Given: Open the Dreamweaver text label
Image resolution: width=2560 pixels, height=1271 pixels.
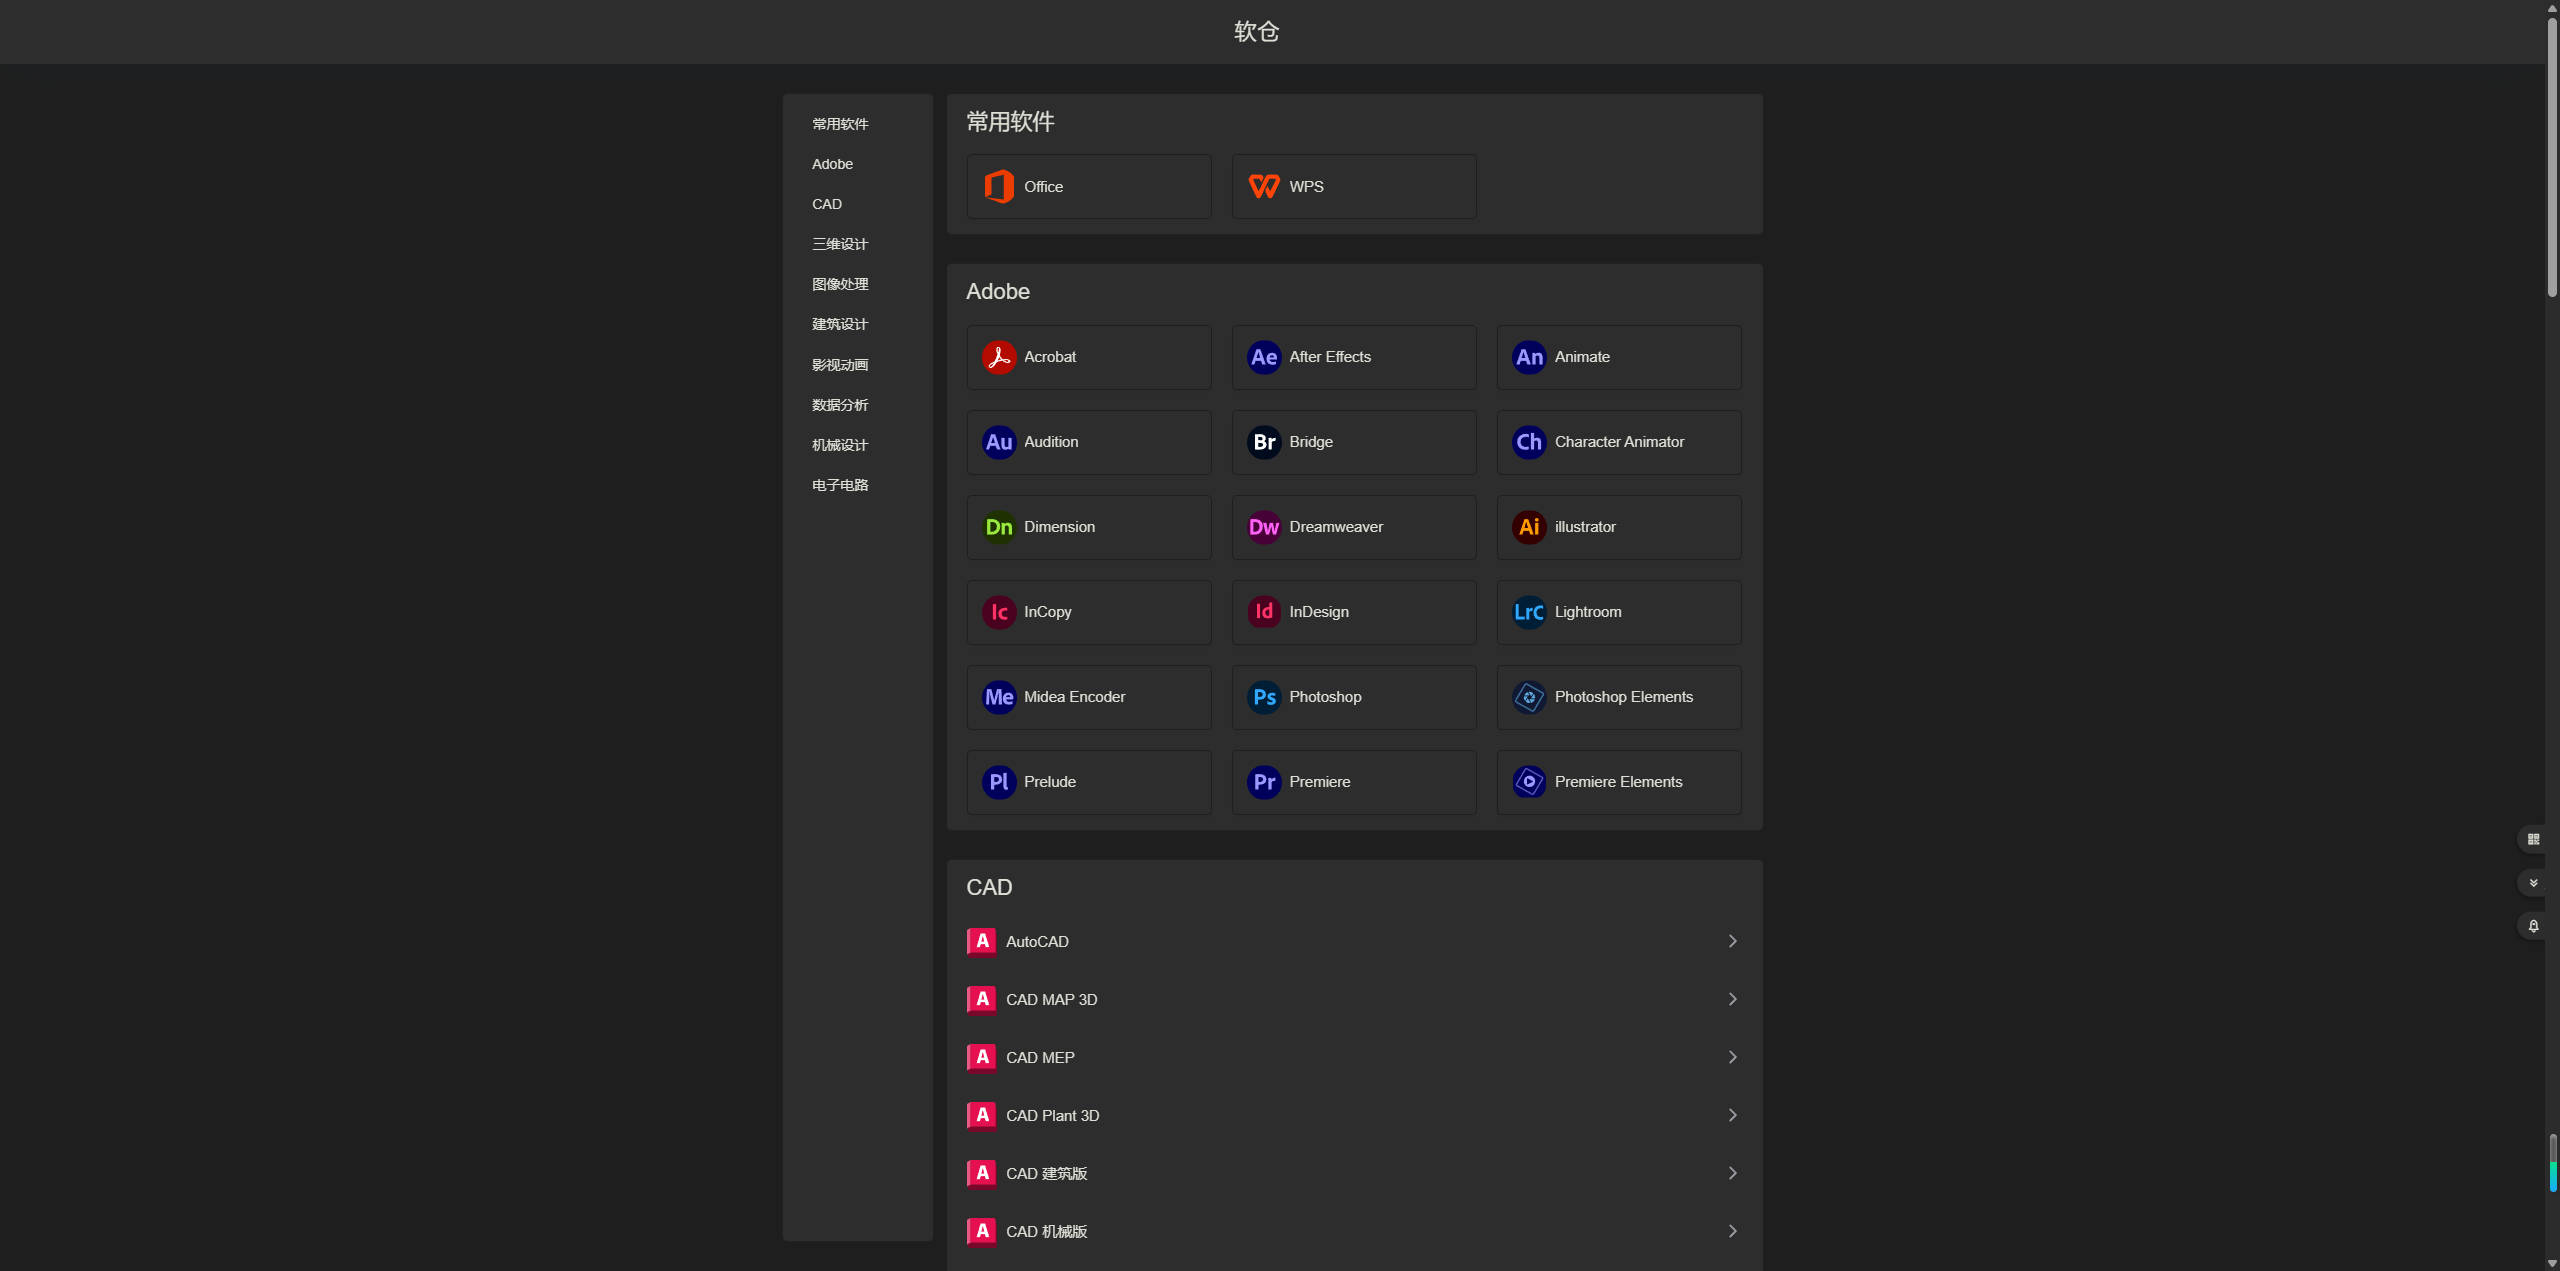Looking at the screenshot, I should pos(1336,527).
